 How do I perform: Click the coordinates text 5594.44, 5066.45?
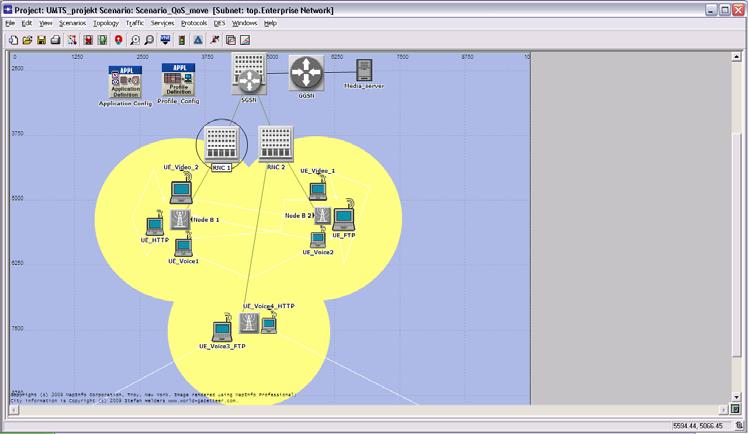point(697,425)
